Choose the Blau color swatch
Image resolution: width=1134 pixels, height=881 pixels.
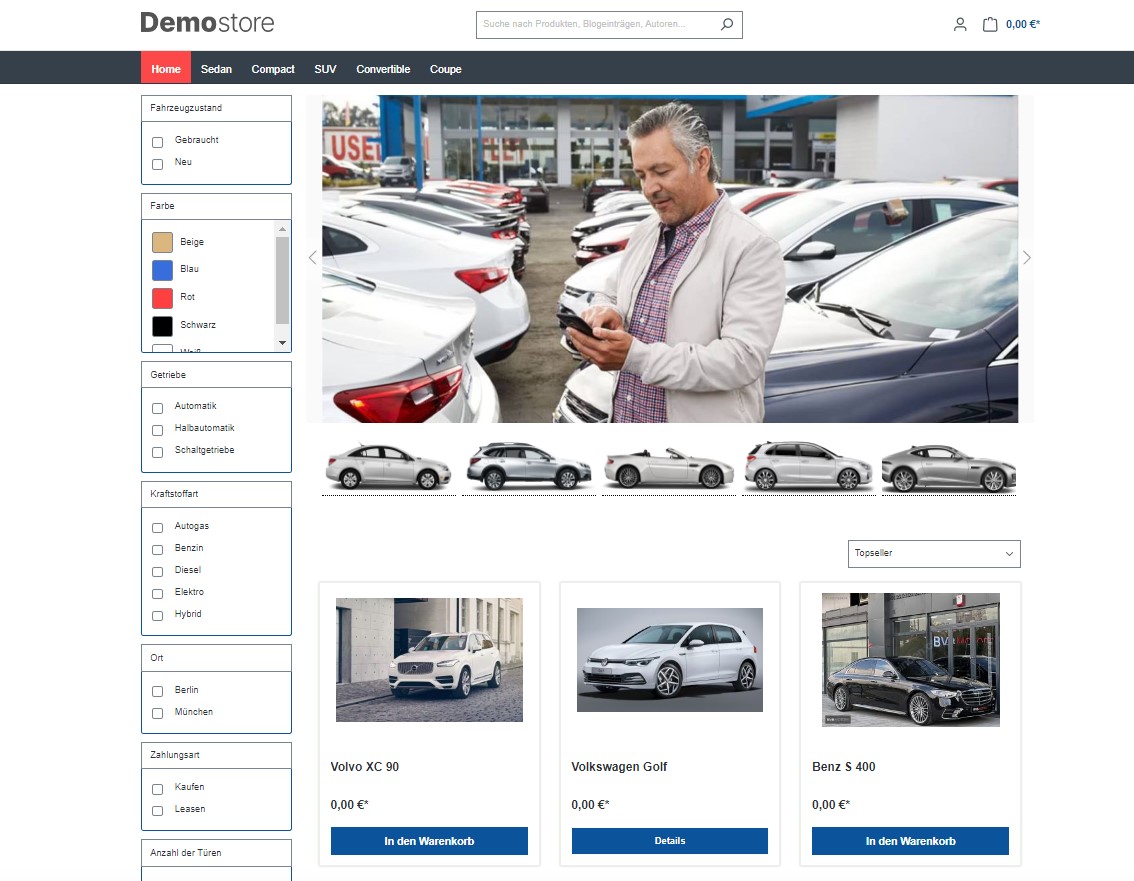click(162, 270)
